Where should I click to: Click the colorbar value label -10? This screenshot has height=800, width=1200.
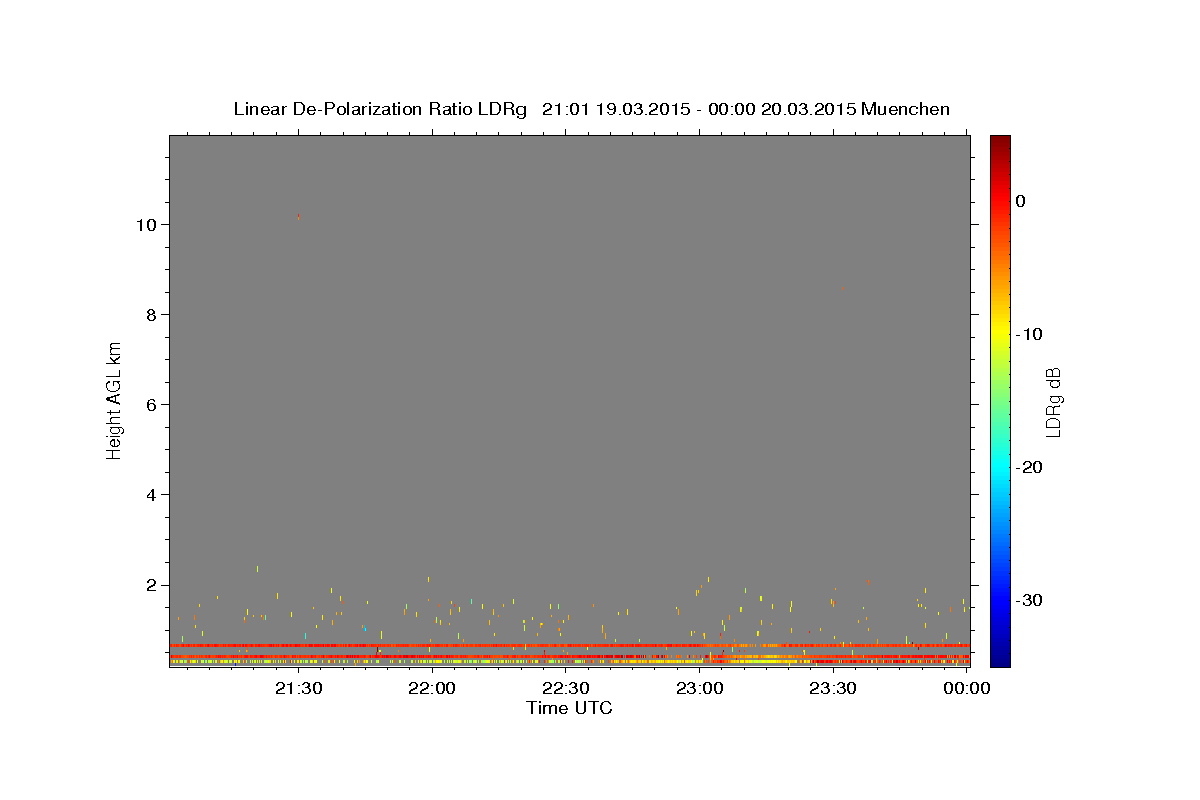click(x=1029, y=334)
